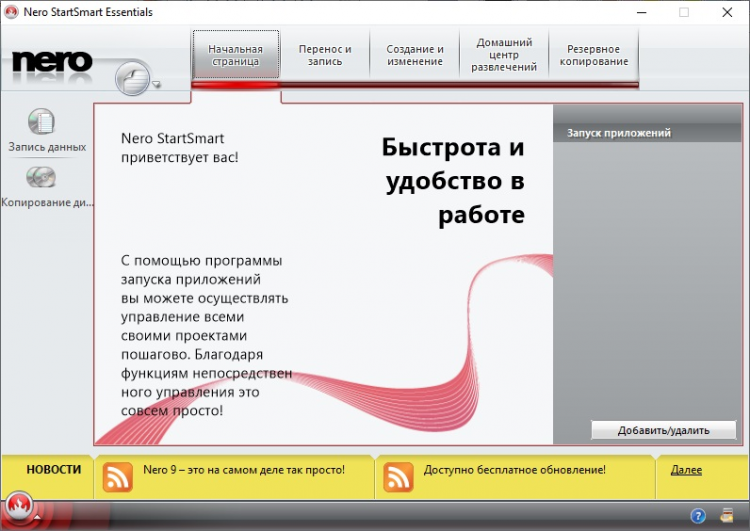The width and height of the screenshot is (750, 531).
Task: Click the Копирование ди... label text
Action: (47, 202)
